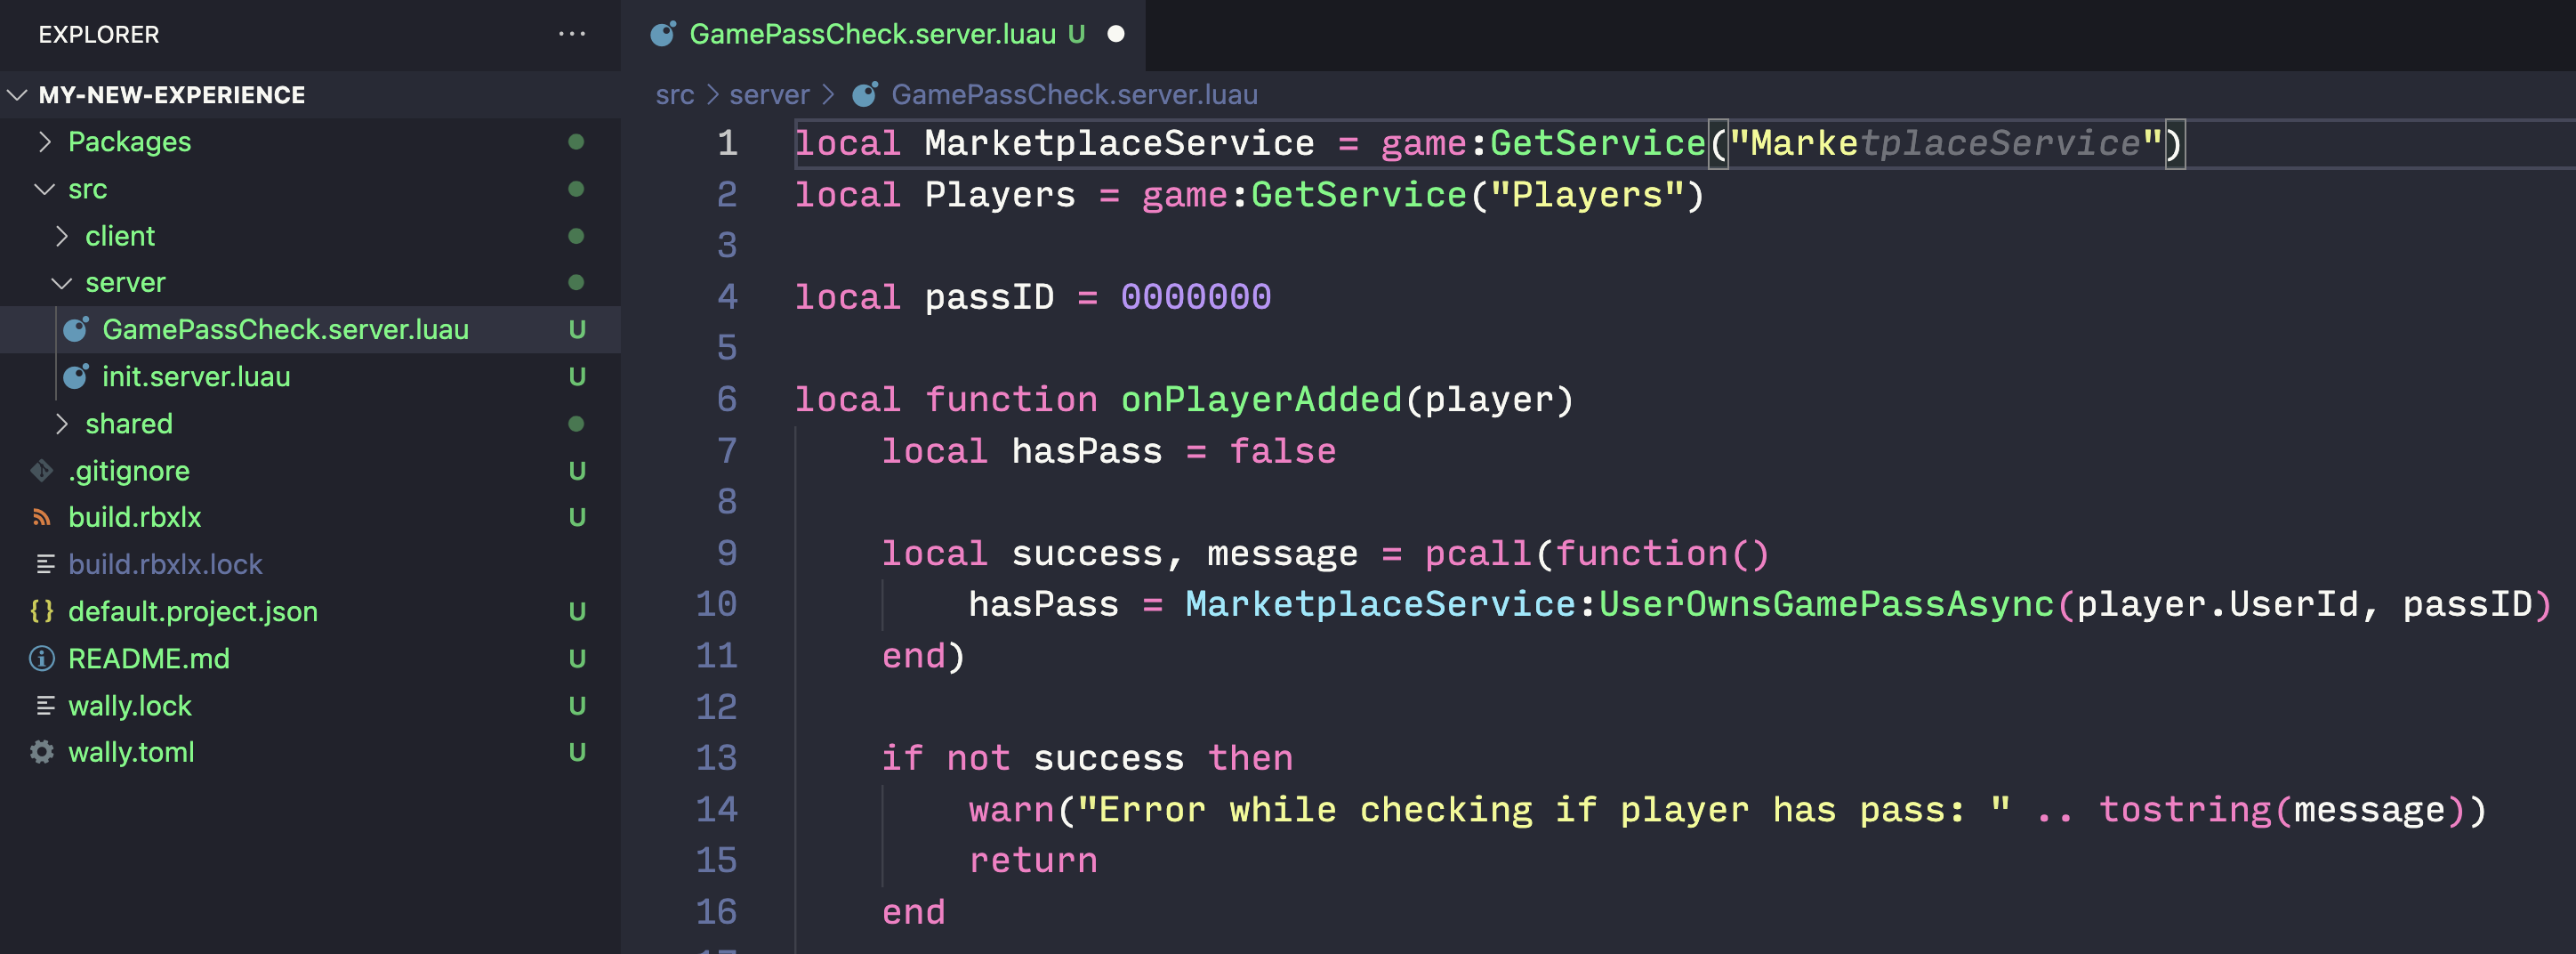Collapse the MY-NEW-EXPERIENCE root folder

tap(17, 95)
